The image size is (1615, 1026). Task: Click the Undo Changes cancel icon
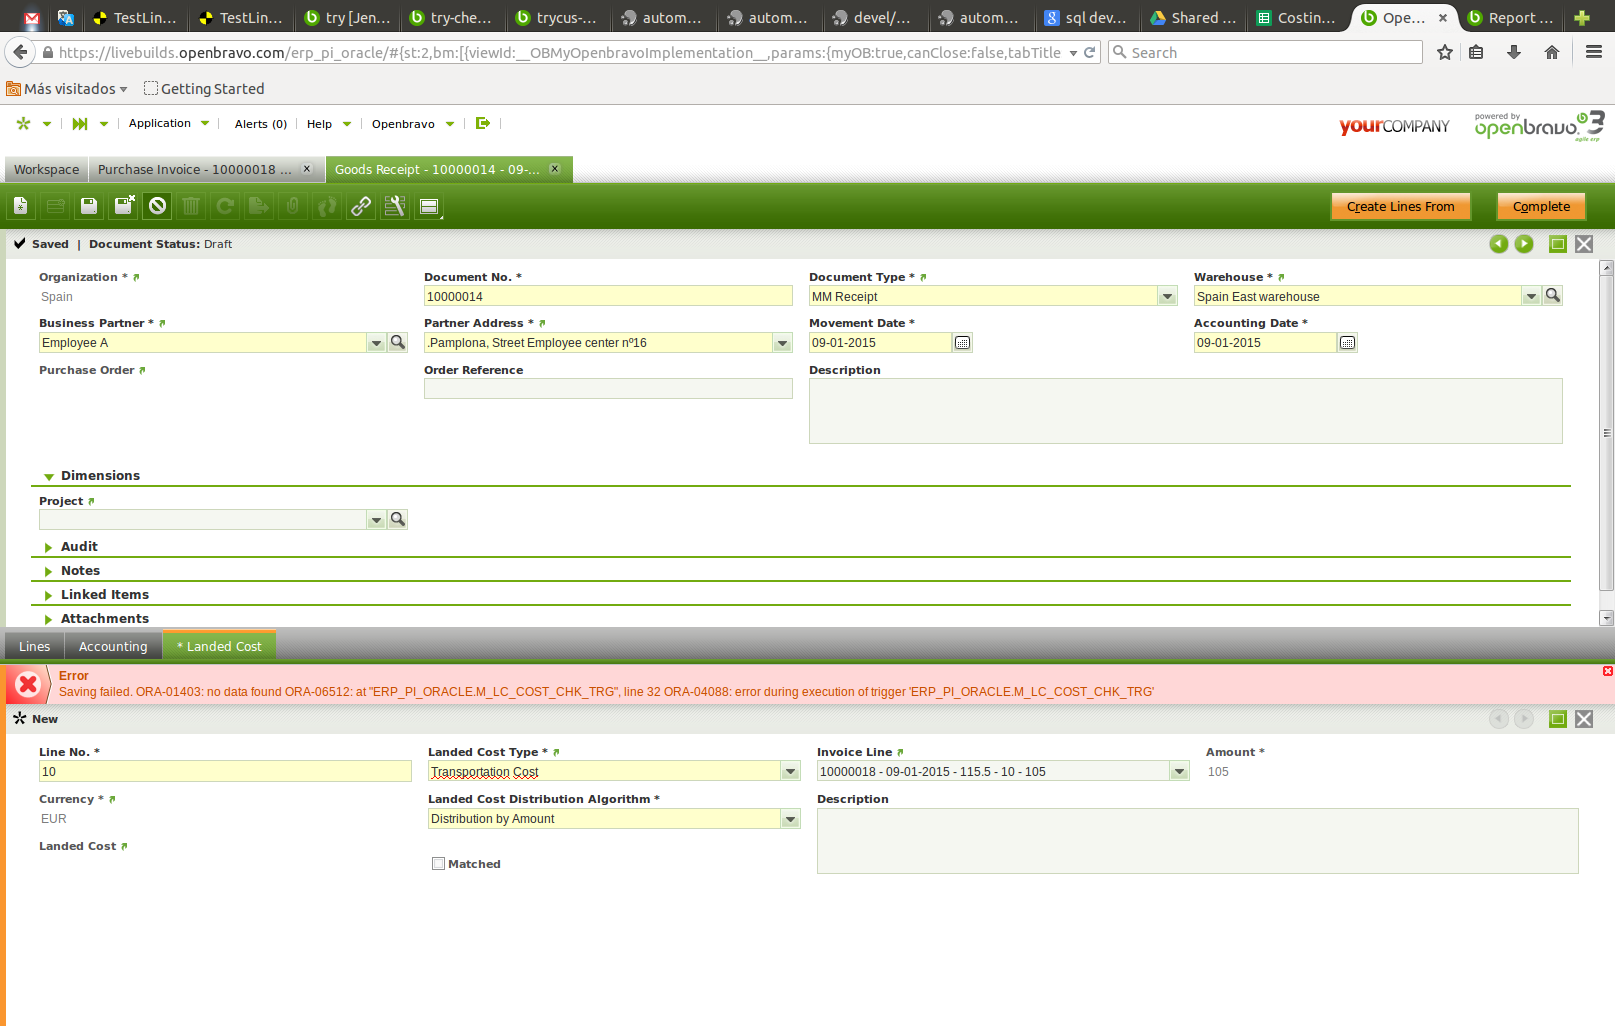pyautogui.click(x=158, y=206)
